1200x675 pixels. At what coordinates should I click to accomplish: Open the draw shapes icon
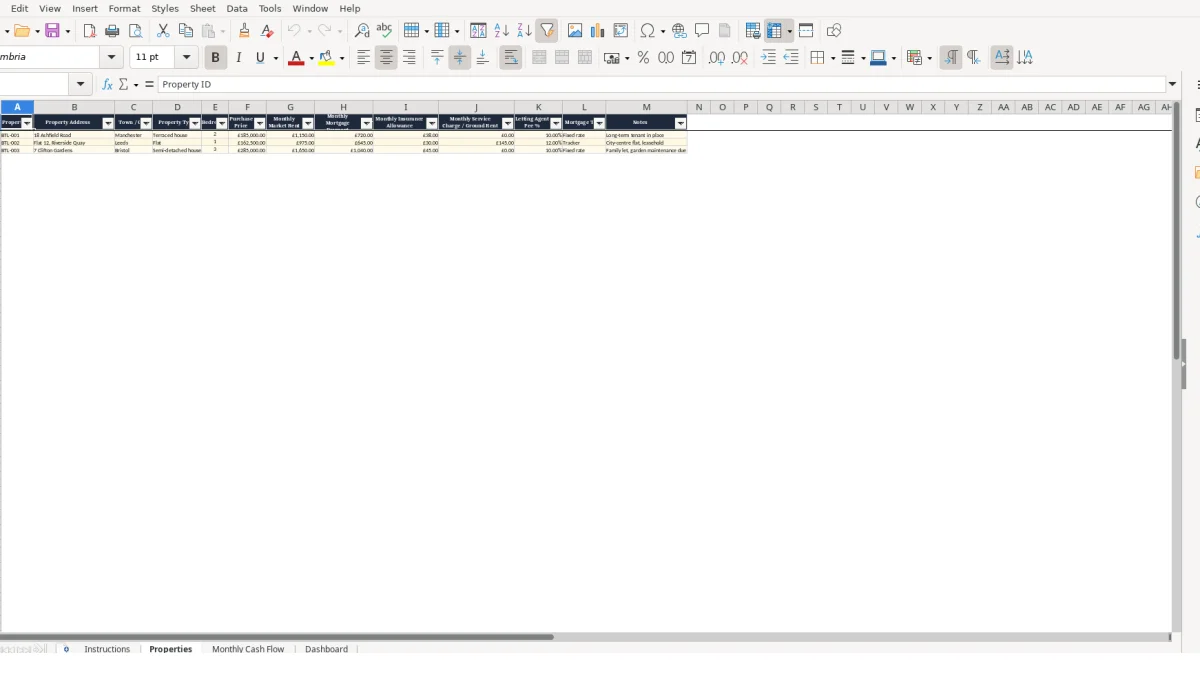(833, 31)
